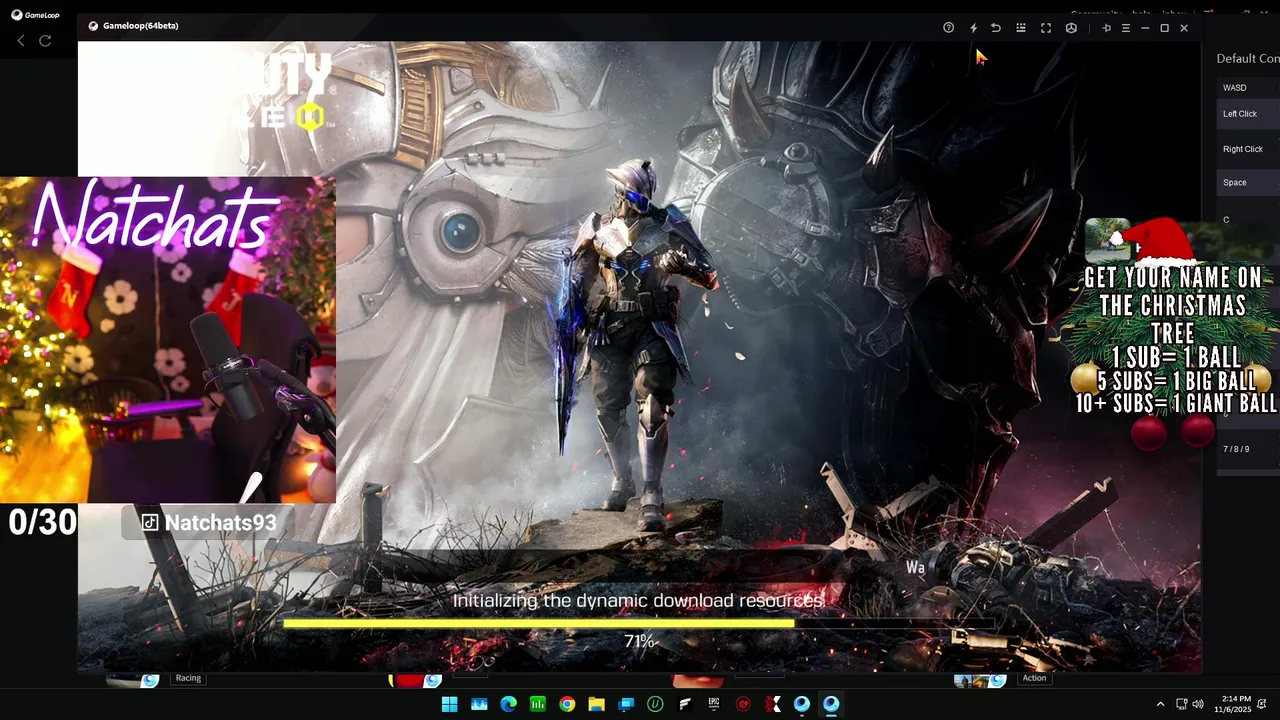Select the 7/8/9 control row
The height and width of the screenshot is (720, 1280).
click(x=1249, y=449)
